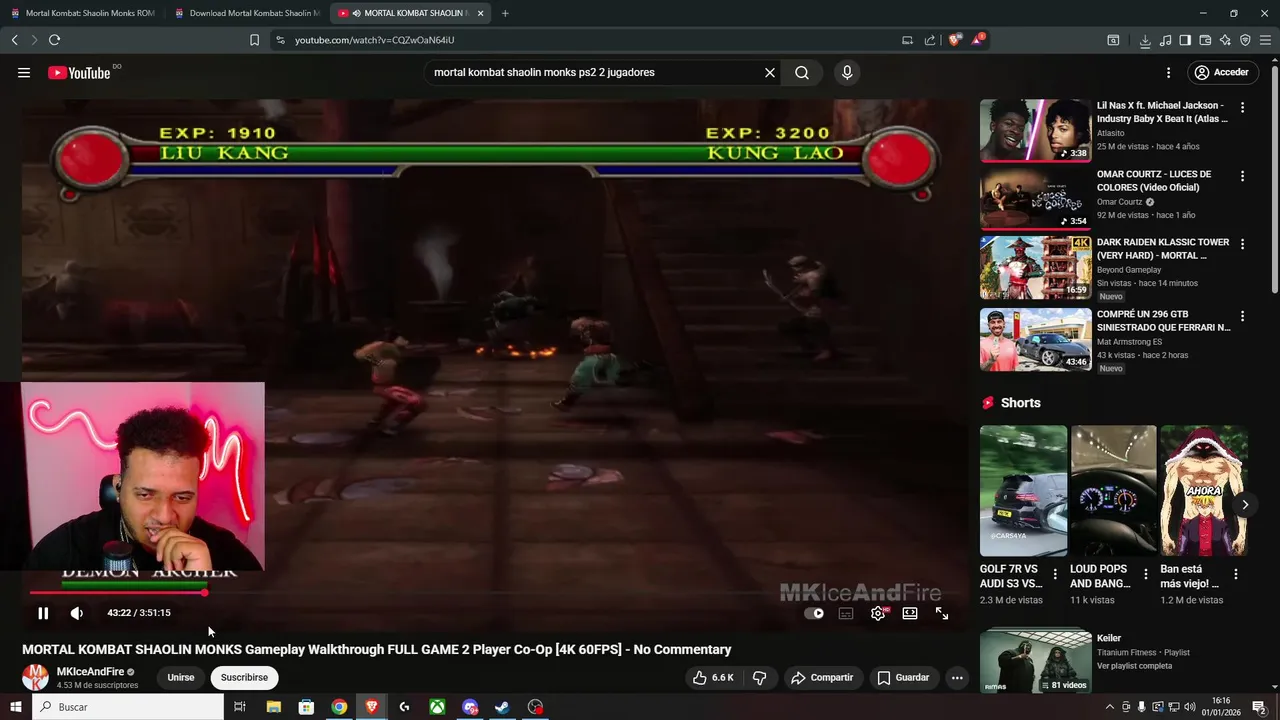Click the Ver playlist completa link
This screenshot has height=720, width=1280.
tap(1134, 666)
